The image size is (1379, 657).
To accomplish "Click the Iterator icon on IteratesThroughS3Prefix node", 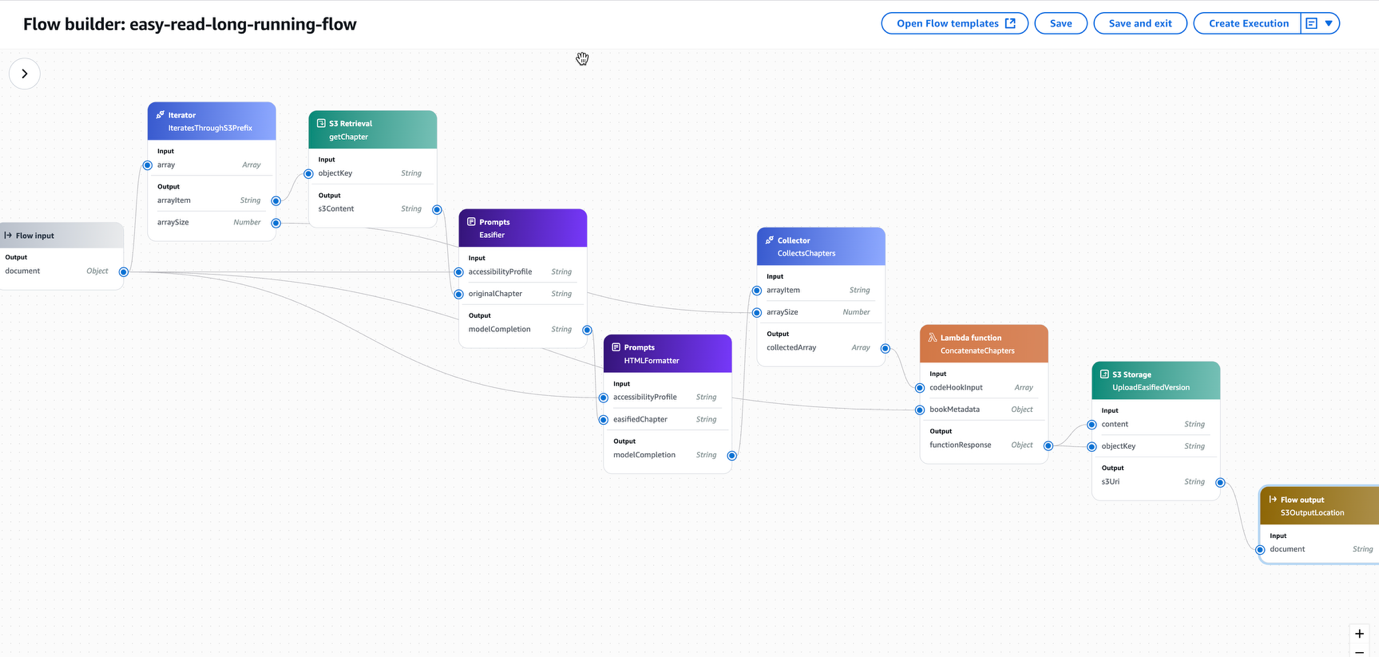I will pyautogui.click(x=160, y=114).
